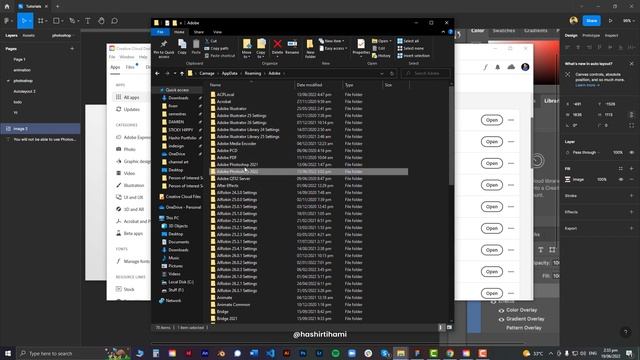
Task: Click the Copy icon in Explorer ribbon
Action: (x=182, y=47)
